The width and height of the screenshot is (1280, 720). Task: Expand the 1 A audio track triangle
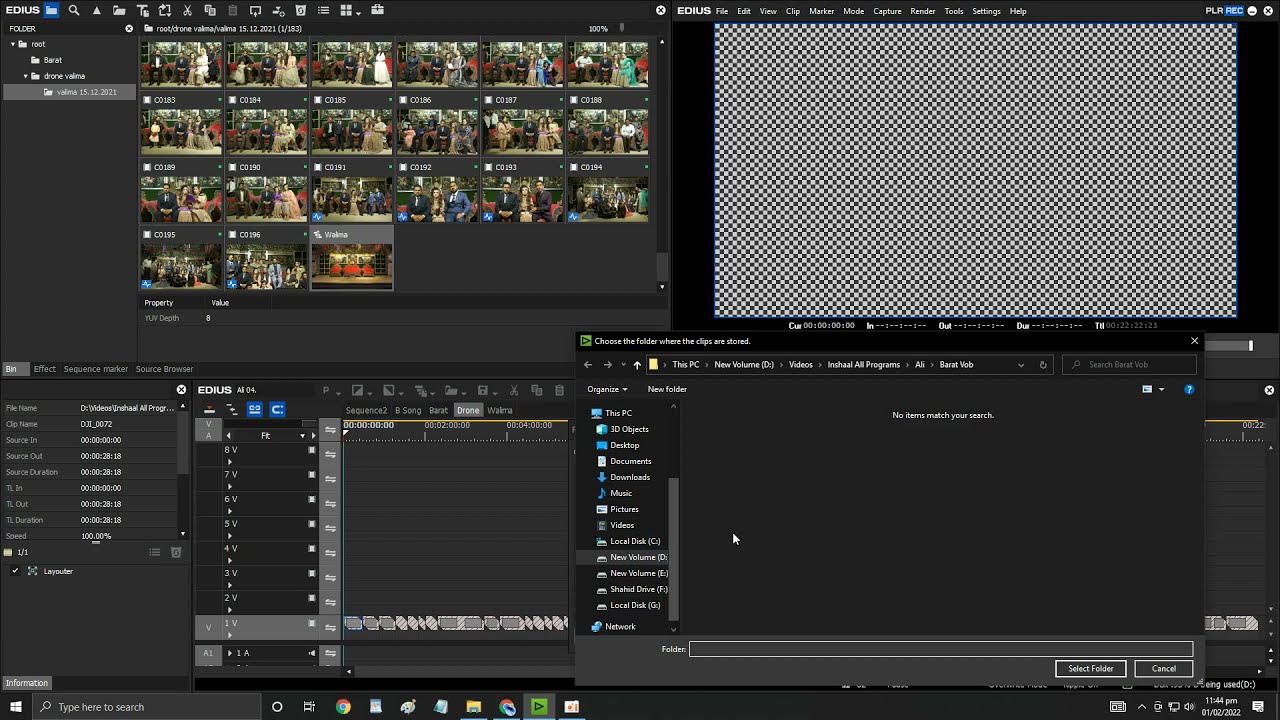[229, 653]
